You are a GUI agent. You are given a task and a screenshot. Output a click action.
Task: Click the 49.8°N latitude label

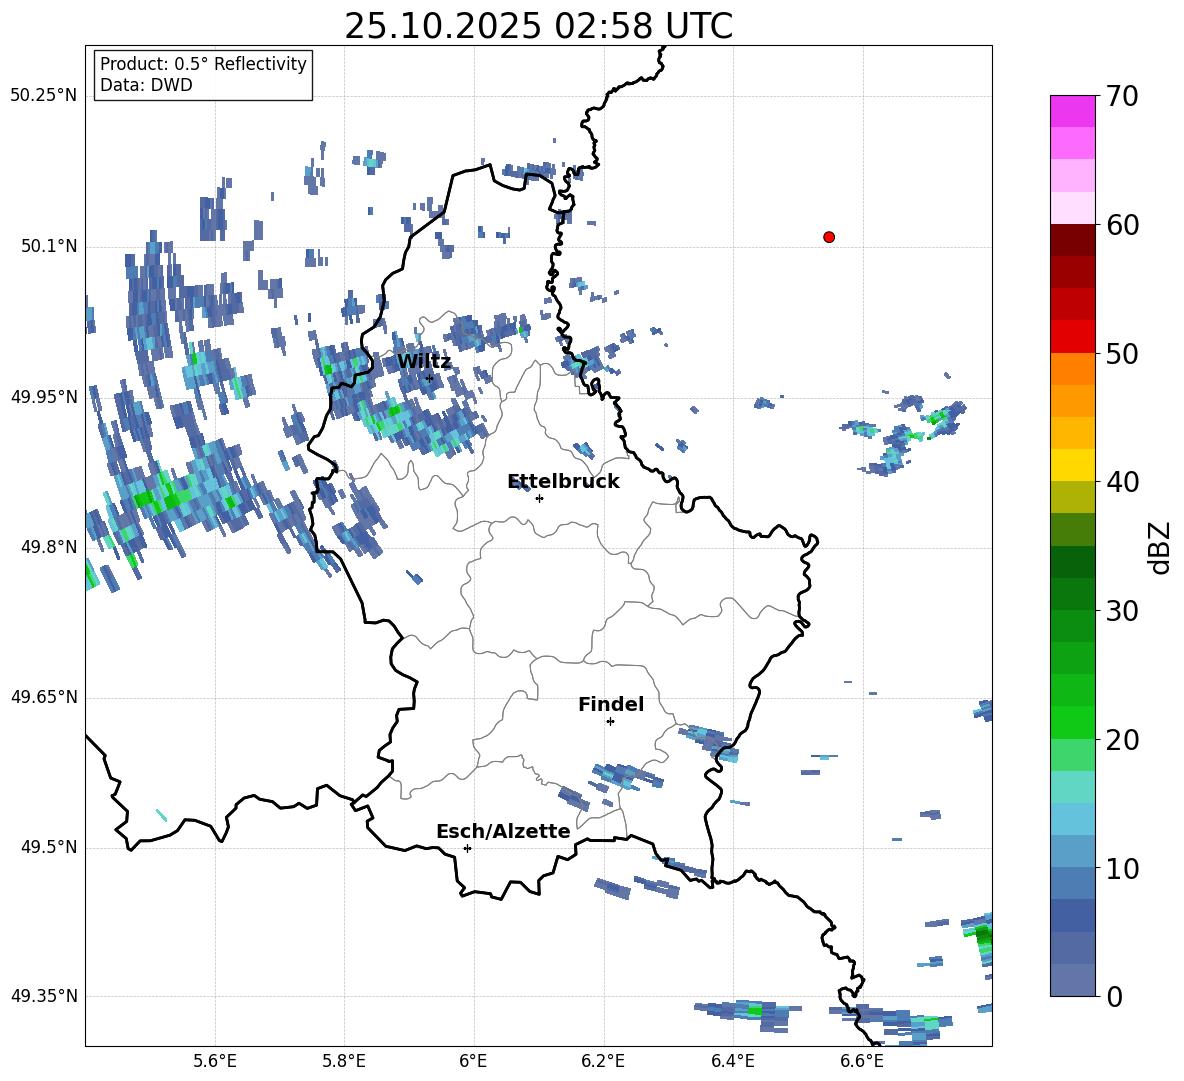click(x=48, y=547)
